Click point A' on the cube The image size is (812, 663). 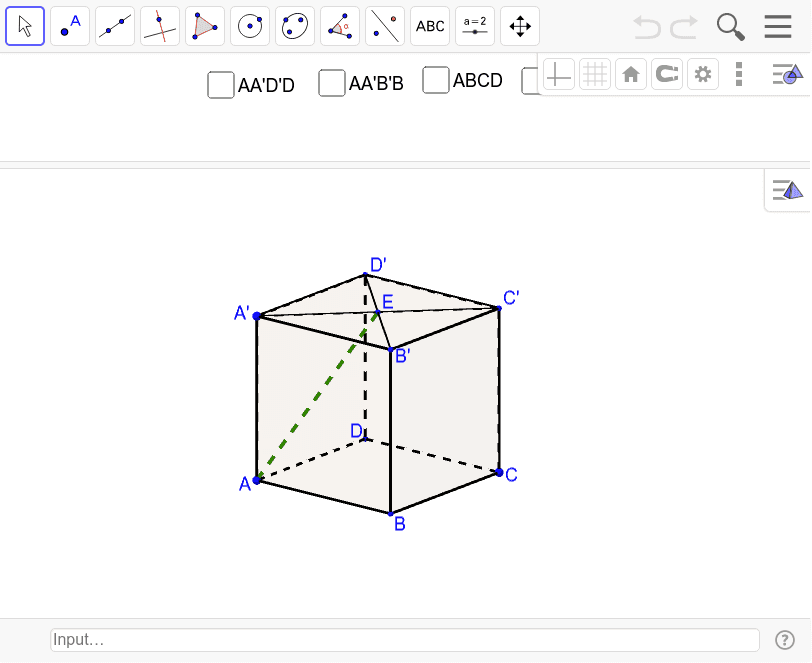tap(257, 316)
